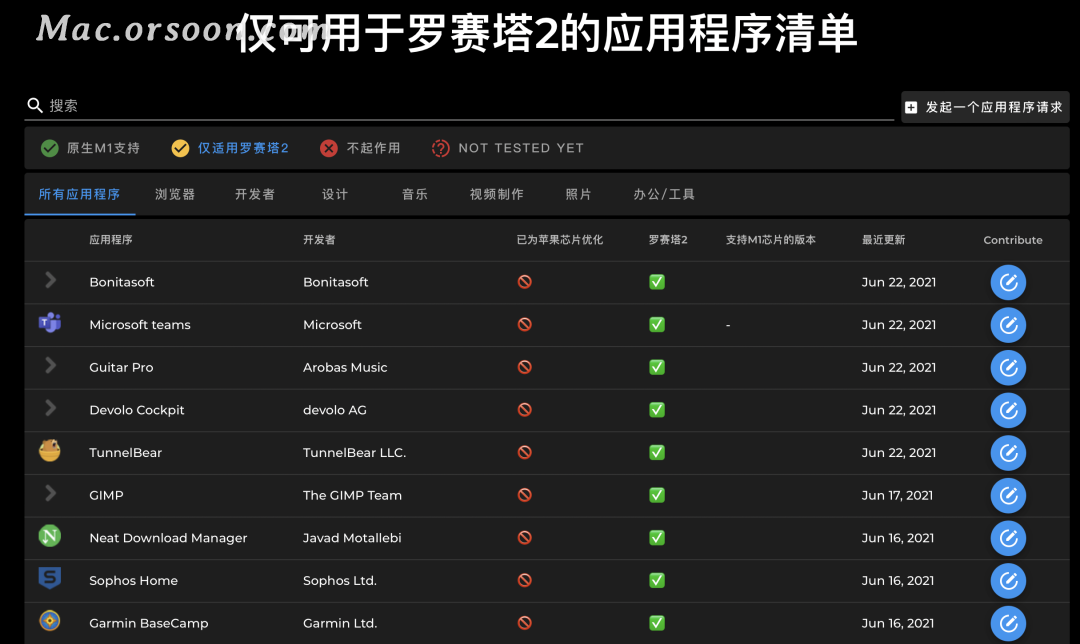Click the Garmin BaseCamp application name
Image resolution: width=1080 pixels, height=644 pixels.
(x=149, y=623)
